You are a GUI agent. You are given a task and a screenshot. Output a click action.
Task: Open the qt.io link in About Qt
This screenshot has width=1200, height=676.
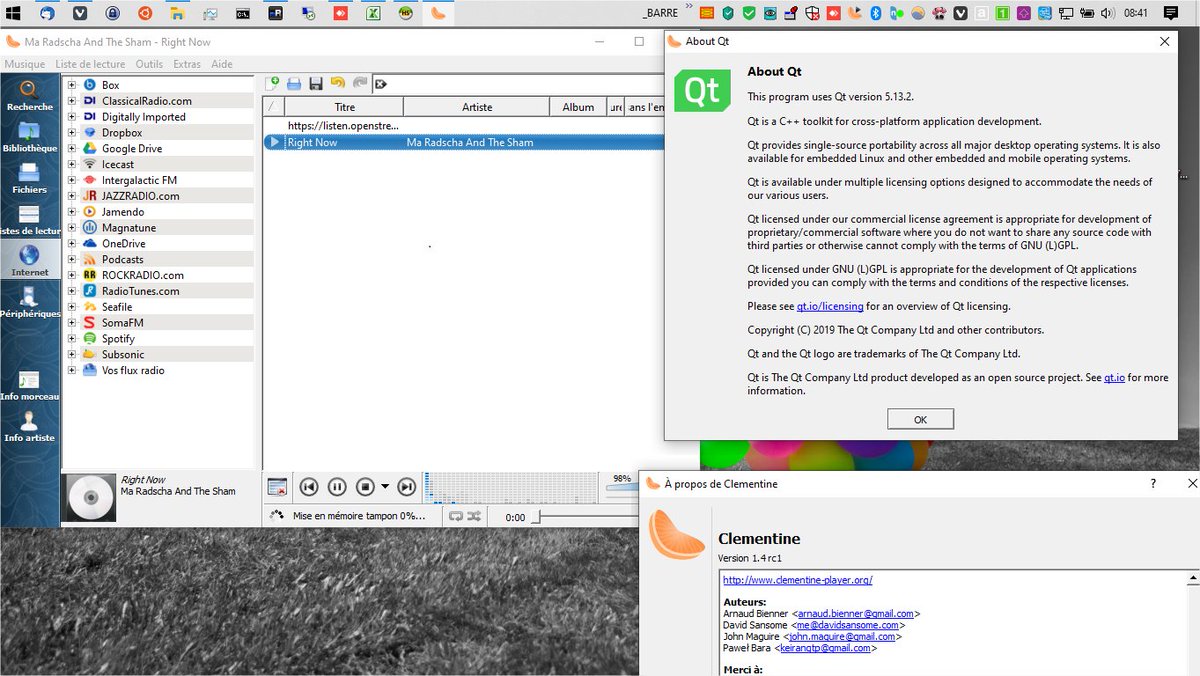point(1114,378)
